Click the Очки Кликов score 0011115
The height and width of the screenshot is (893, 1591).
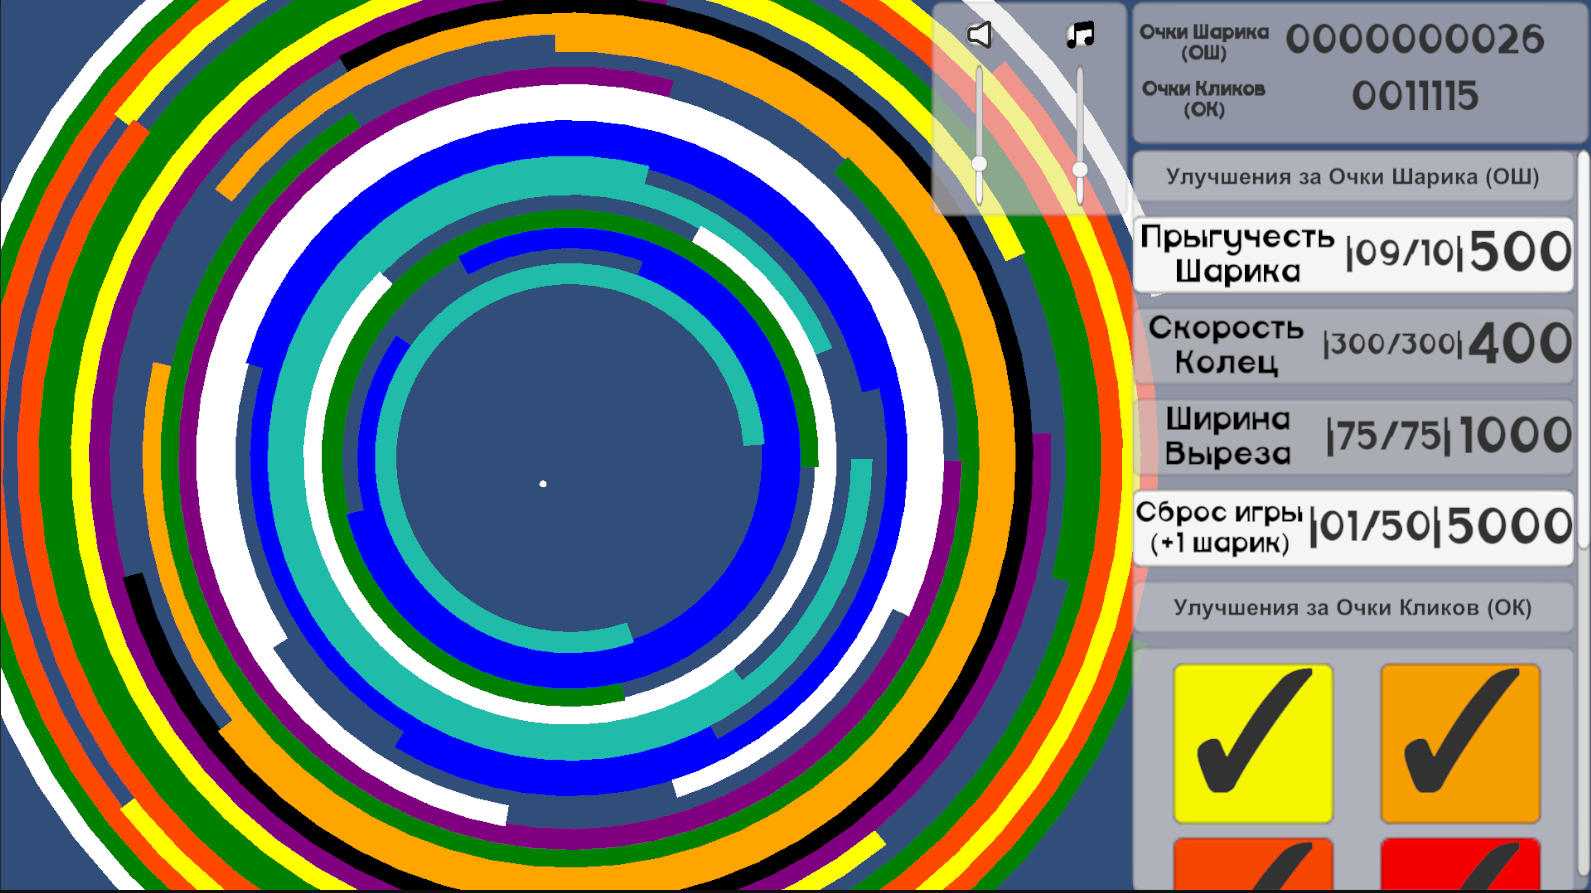click(1415, 97)
